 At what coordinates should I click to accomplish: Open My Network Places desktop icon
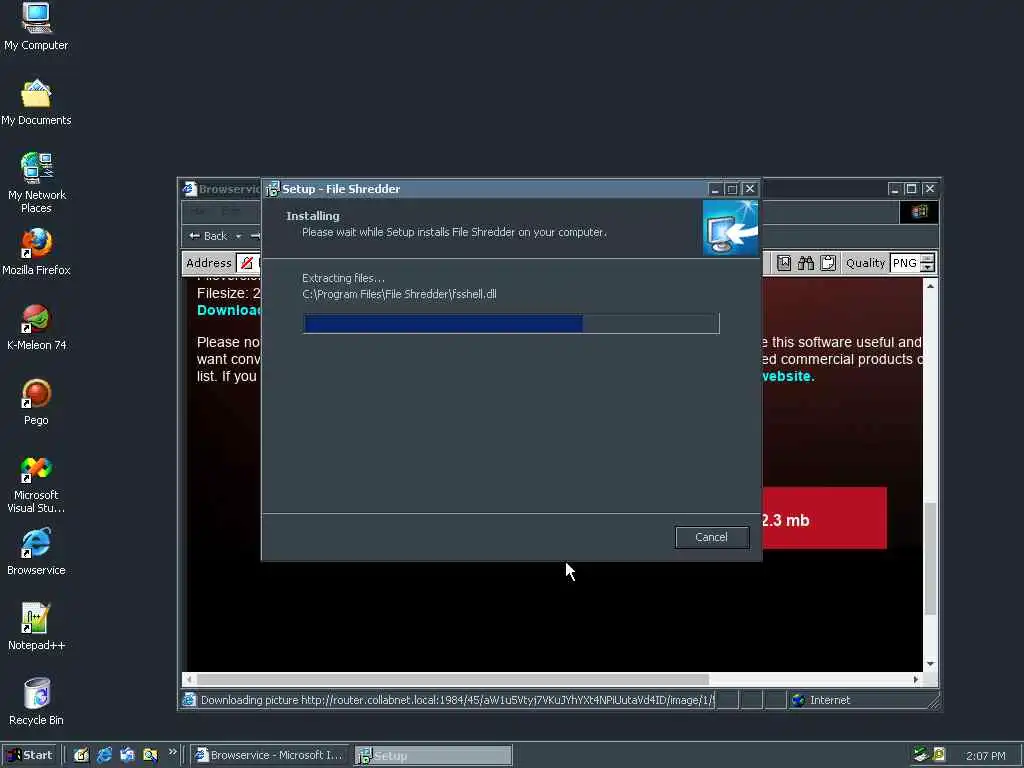(36, 183)
